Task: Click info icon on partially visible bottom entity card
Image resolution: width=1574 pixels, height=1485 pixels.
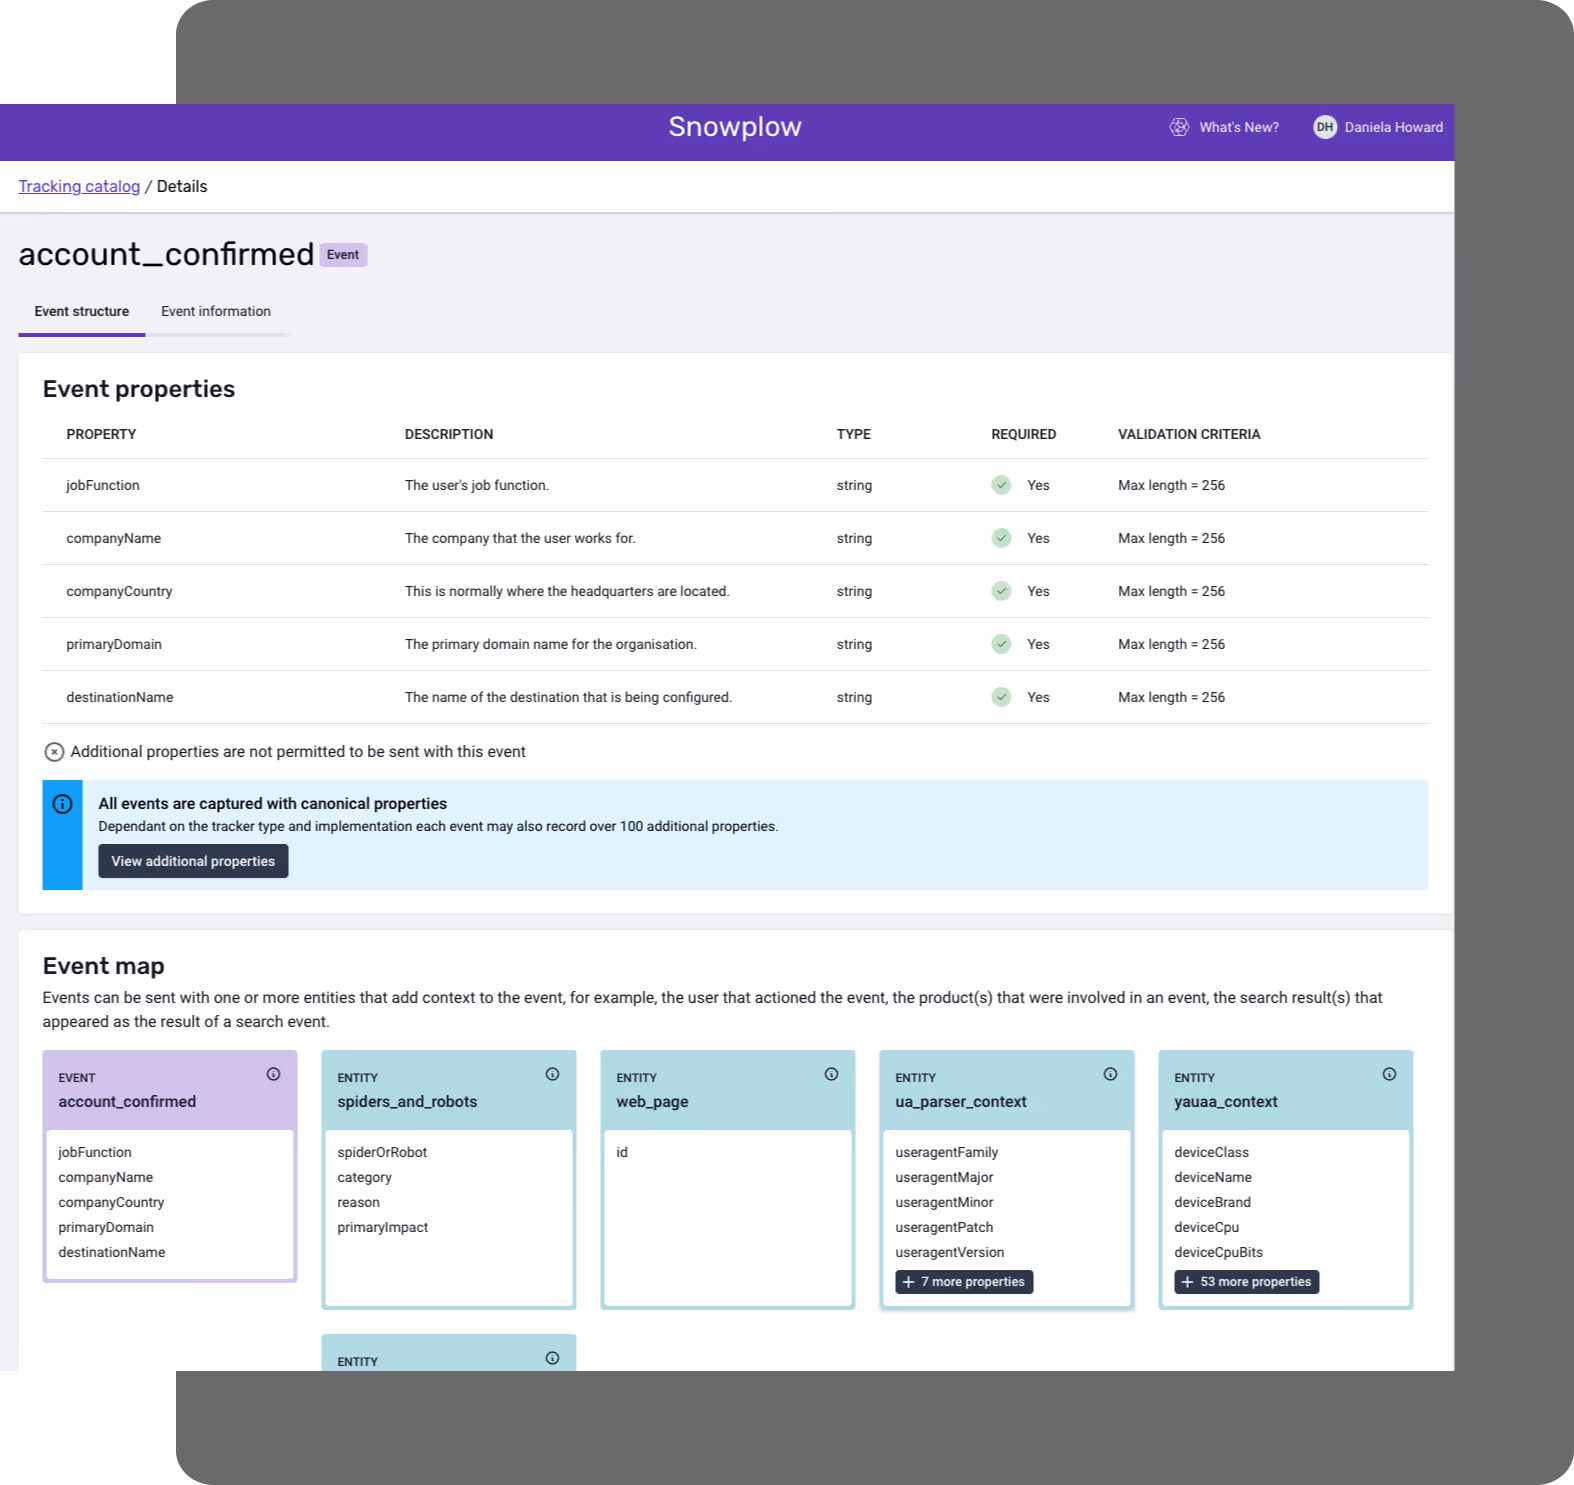Action: point(552,1358)
